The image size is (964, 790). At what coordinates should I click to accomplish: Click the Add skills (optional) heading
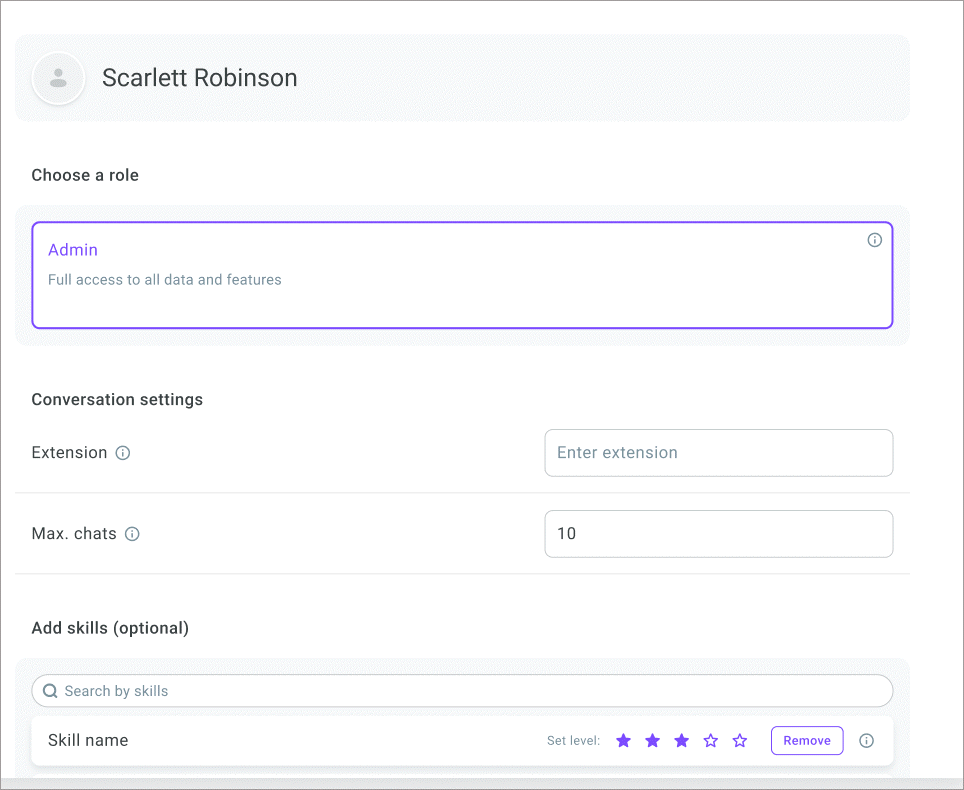click(x=110, y=628)
